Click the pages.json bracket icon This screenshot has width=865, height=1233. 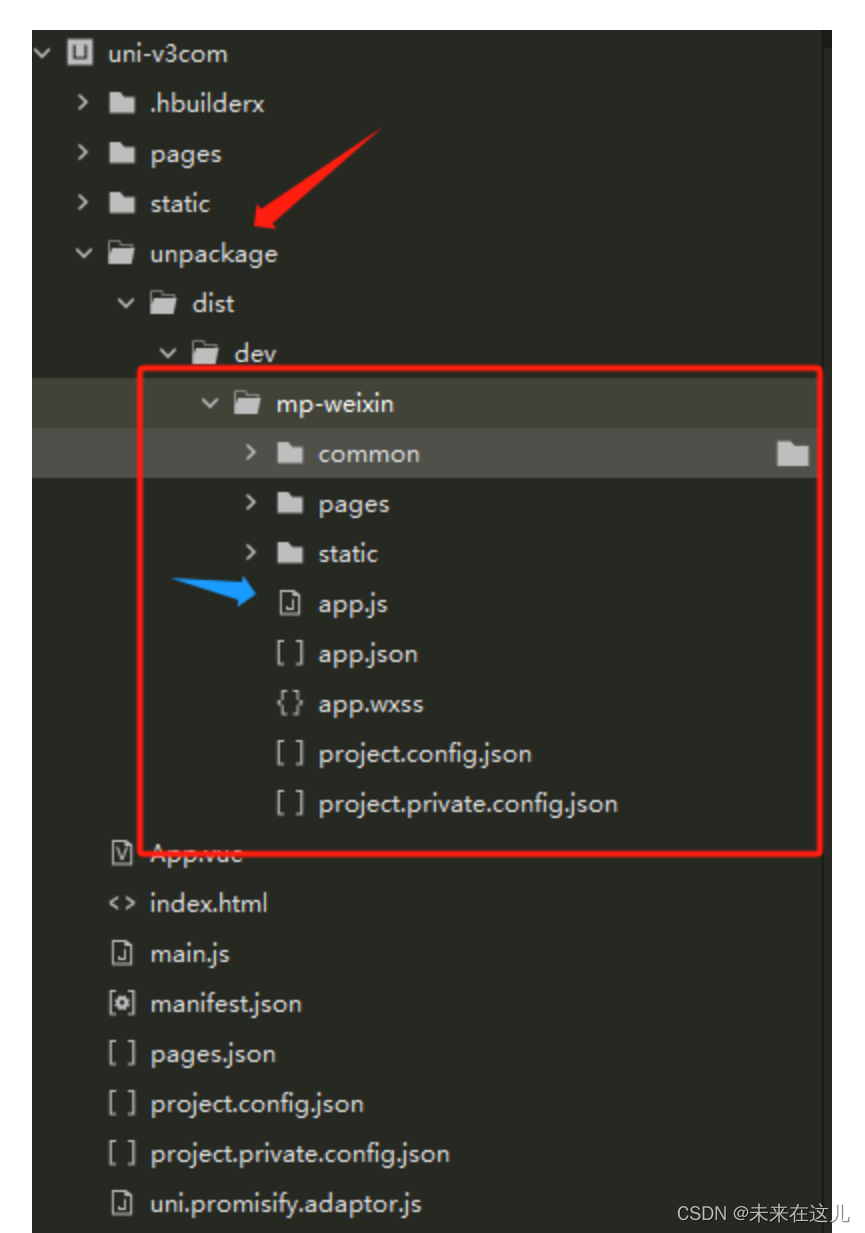(x=122, y=1053)
